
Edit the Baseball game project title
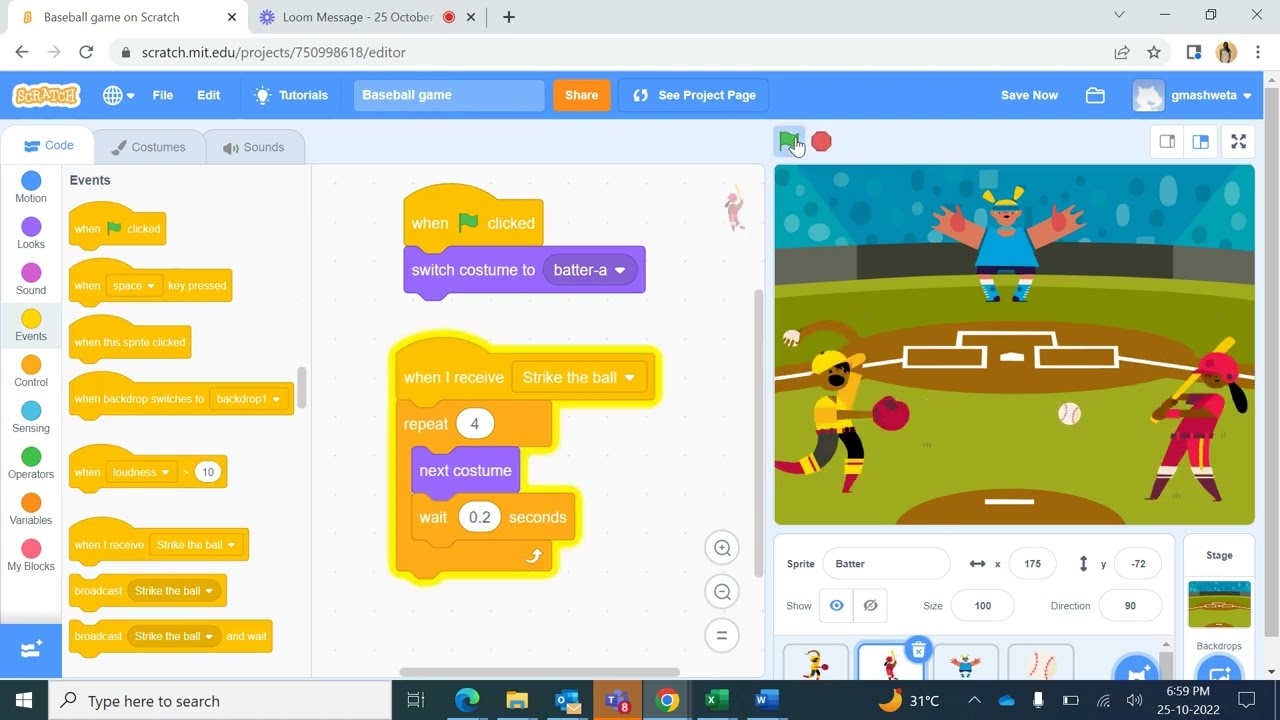click(x=449, y=95)
